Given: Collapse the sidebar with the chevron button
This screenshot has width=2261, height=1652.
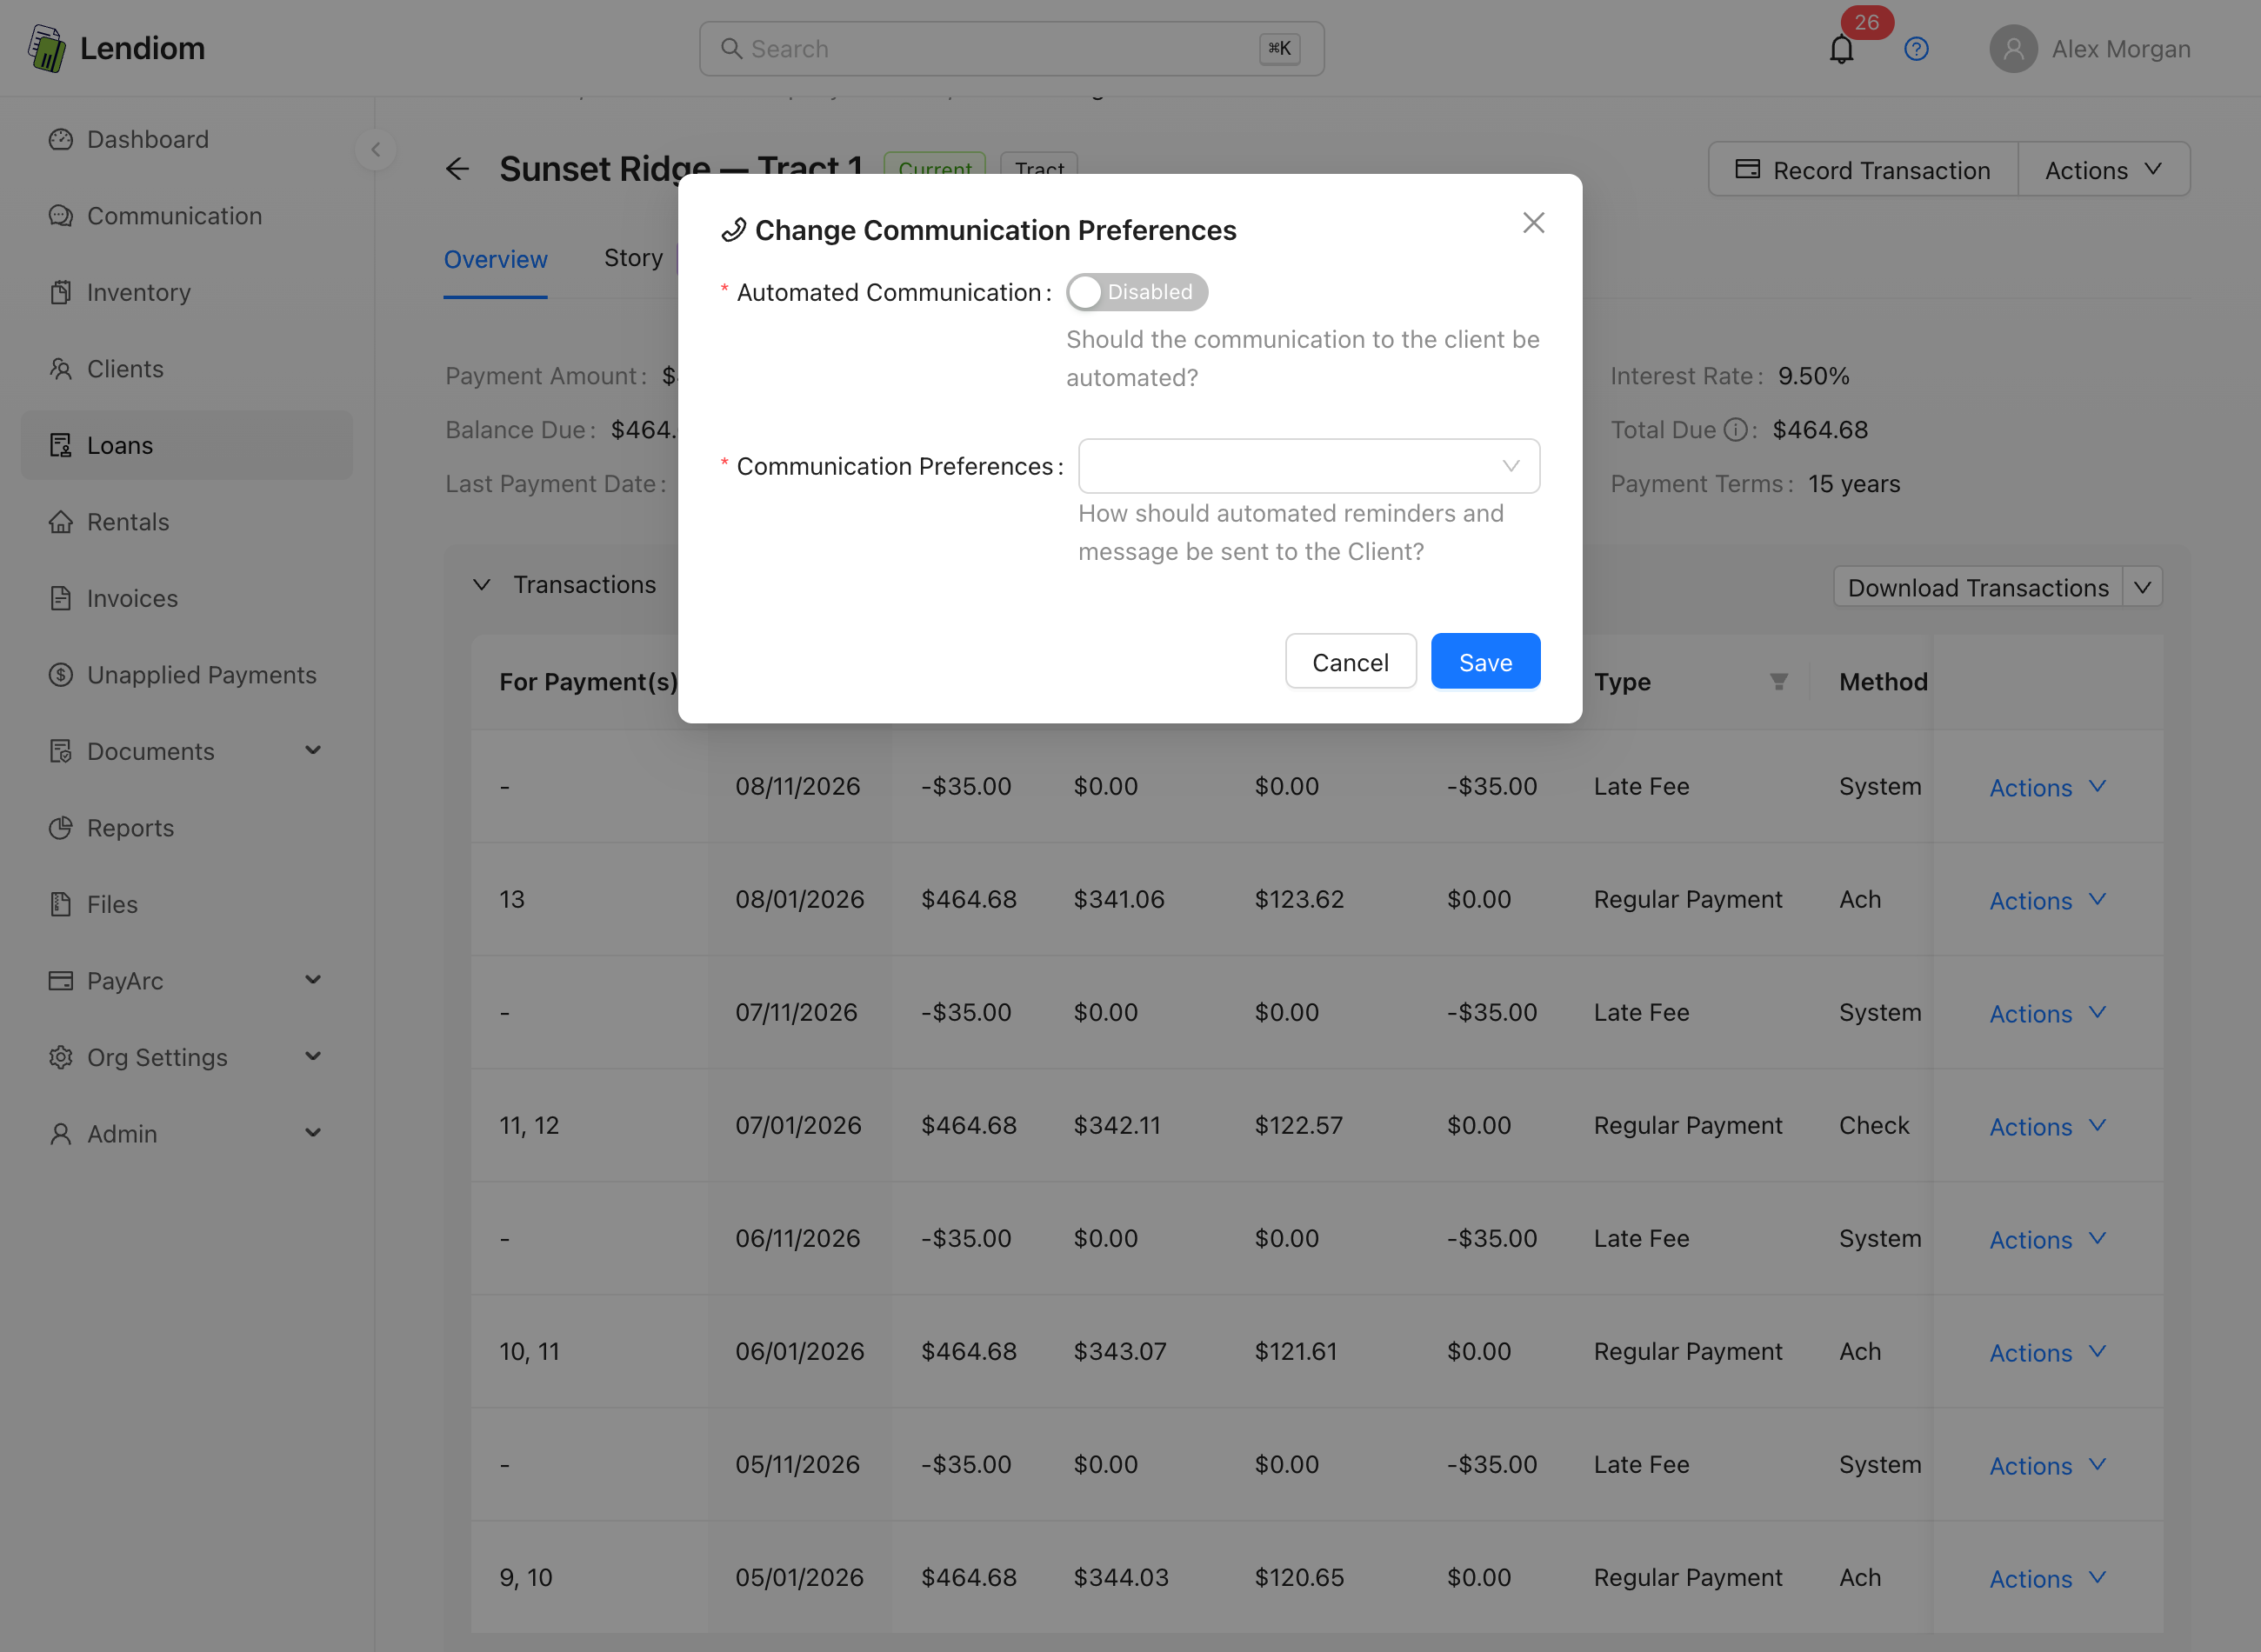Looking at the screenshot, I should pyautogui.click(x=376, y=150).
